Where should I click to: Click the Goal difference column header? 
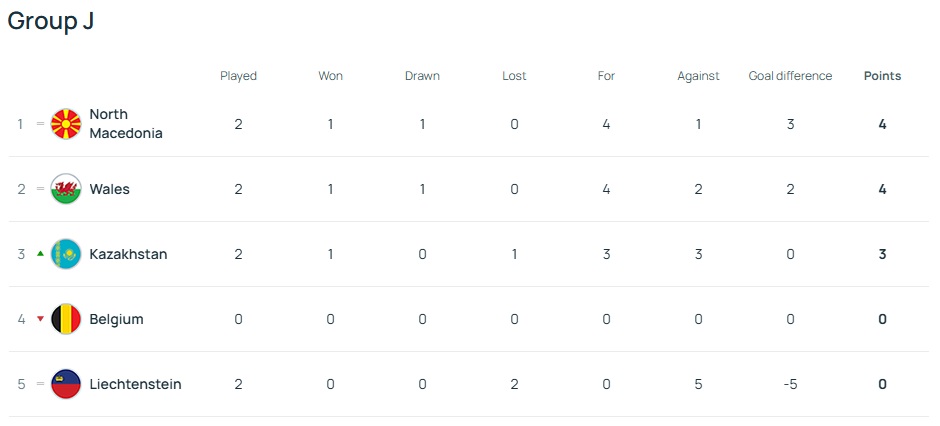click(790, 76)
